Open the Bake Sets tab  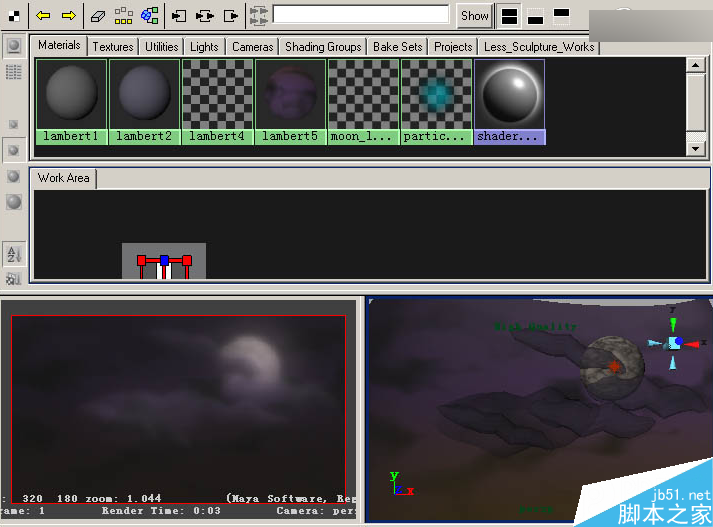(x=397, y=47)
